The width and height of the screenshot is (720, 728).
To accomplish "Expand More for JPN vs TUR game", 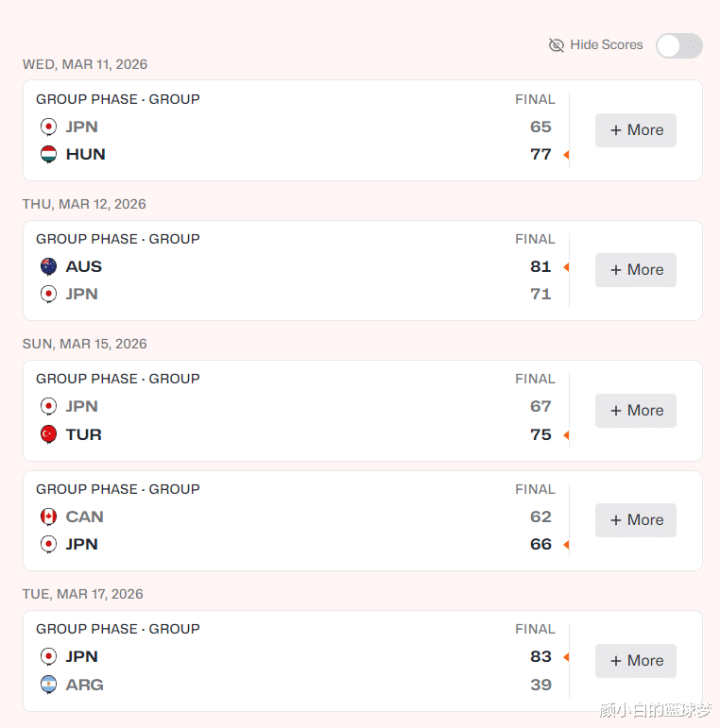I will [x=636, y=410].
